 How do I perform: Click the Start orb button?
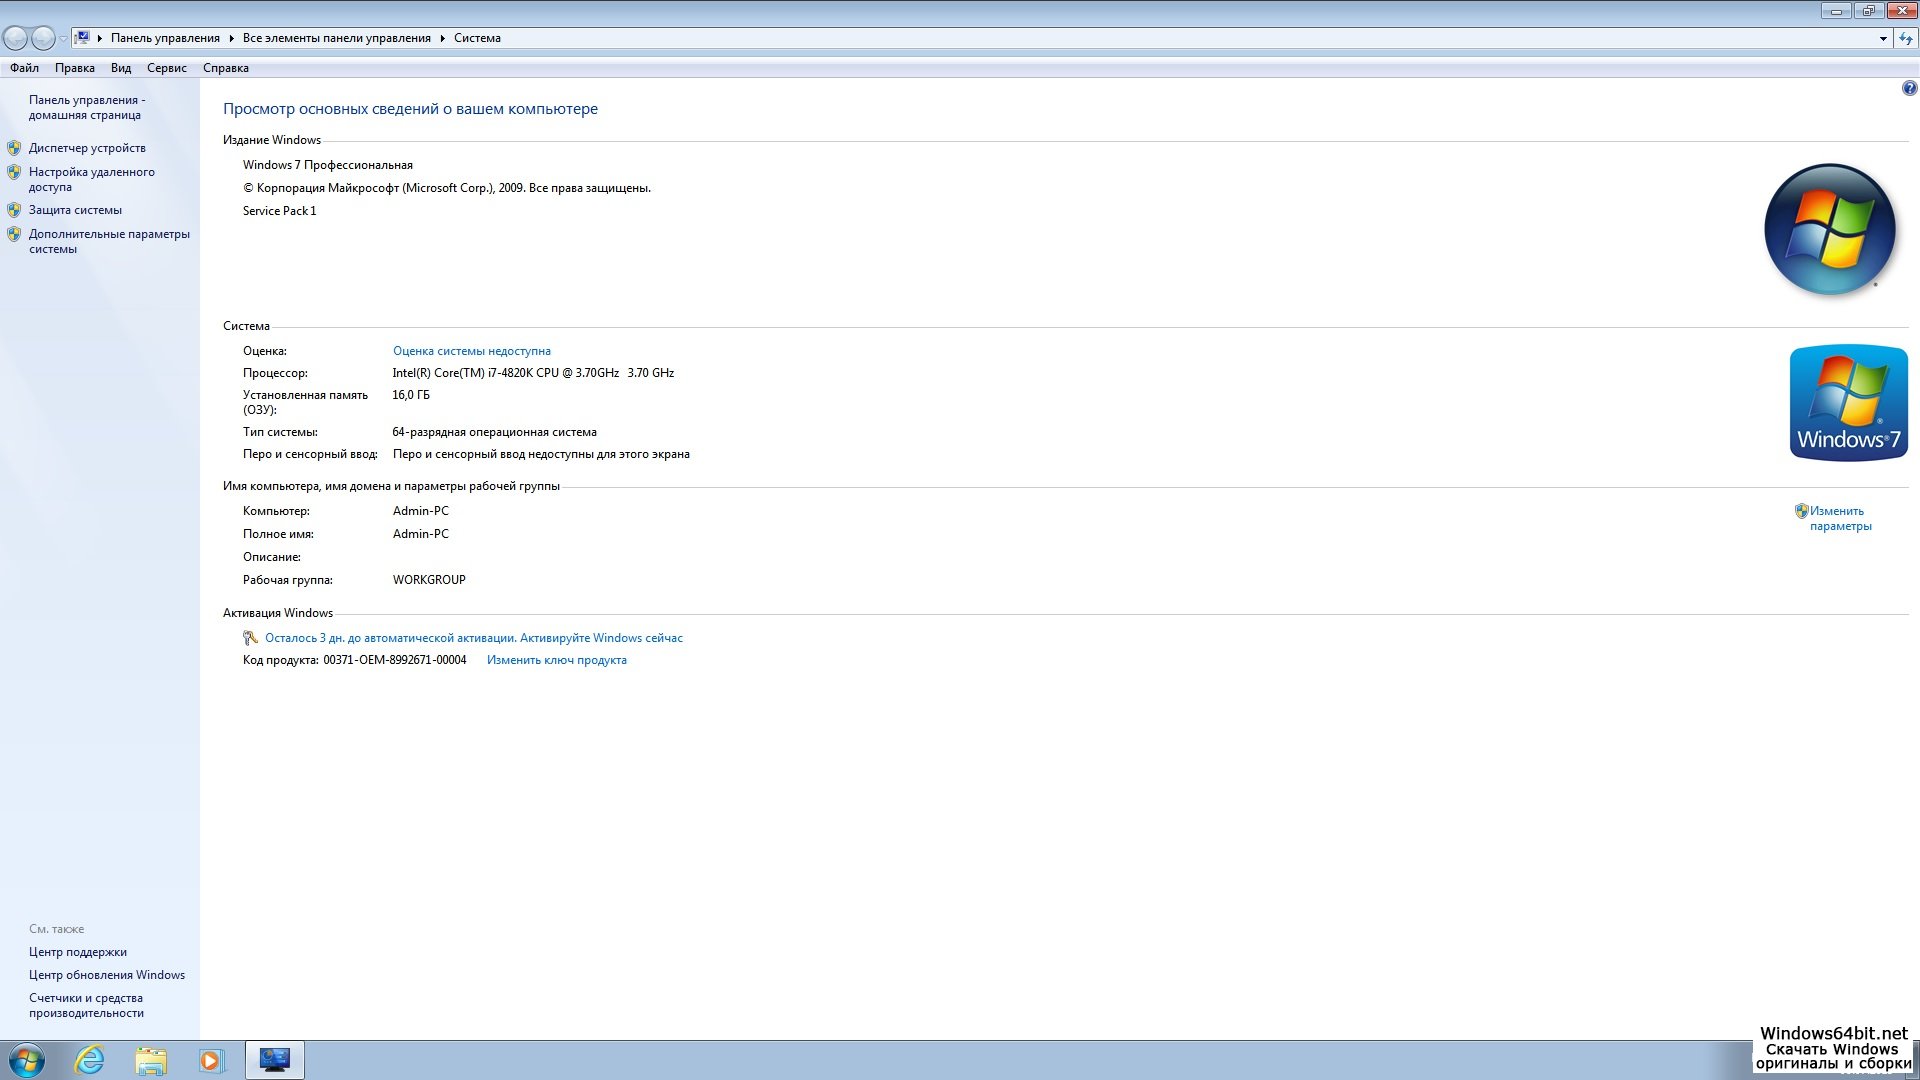point(27,1060)
